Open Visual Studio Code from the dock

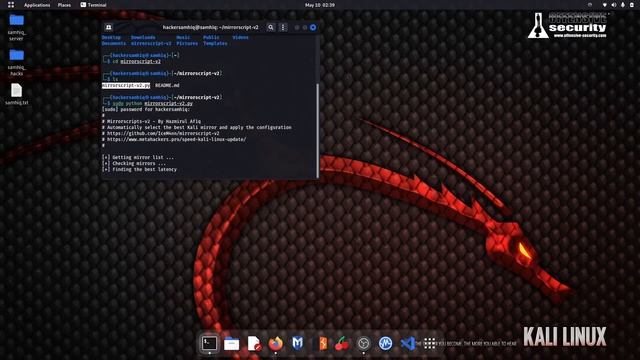407,344
